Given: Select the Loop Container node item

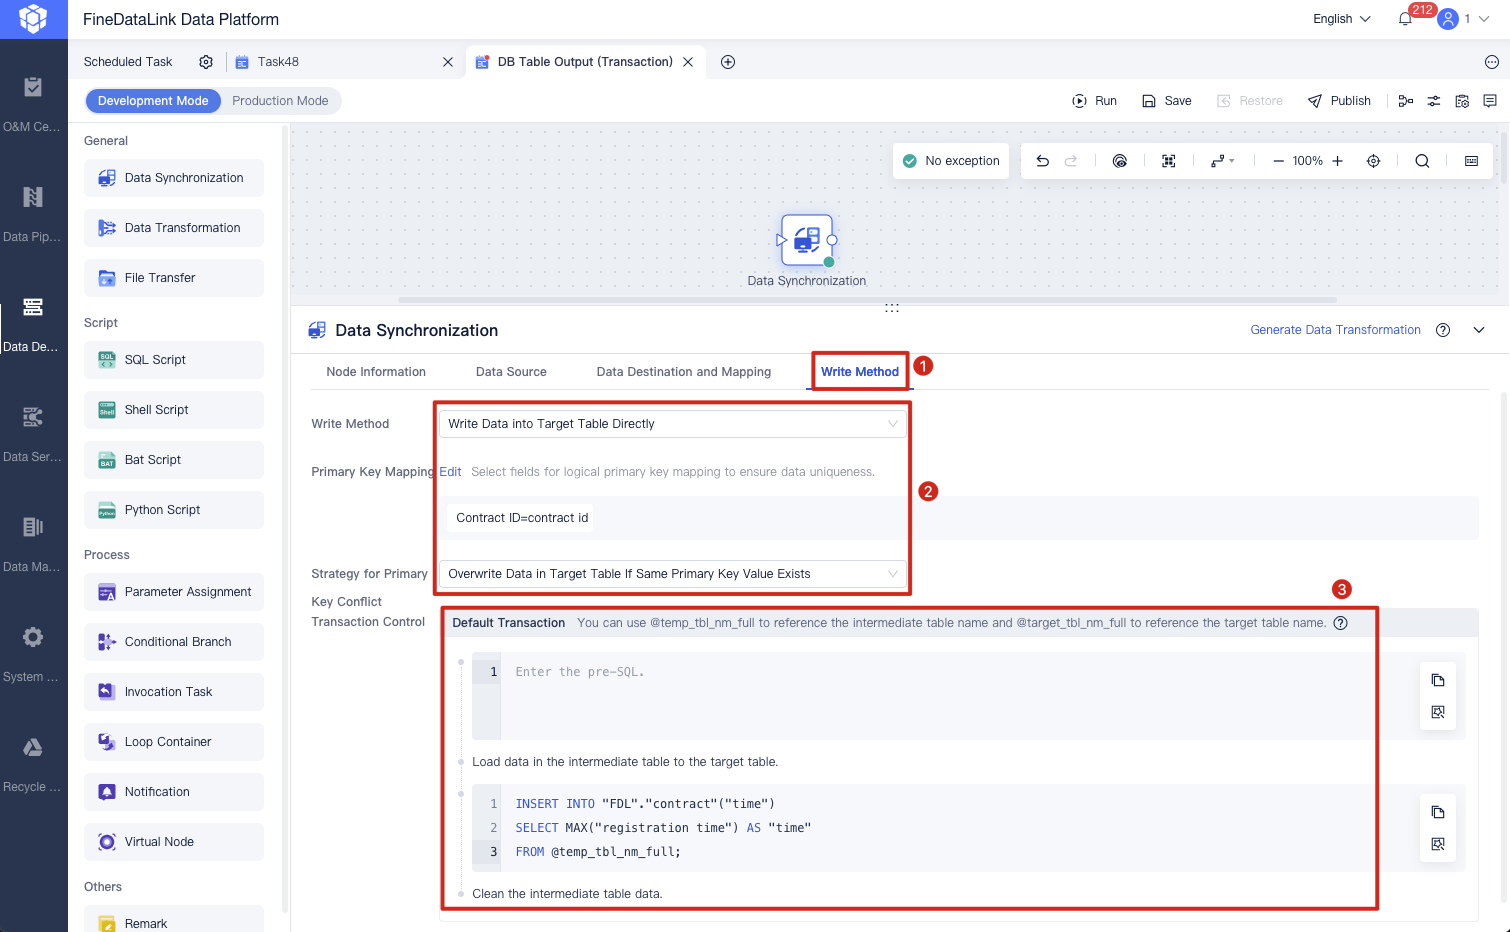Looking at the screenshot, I should (174, 742).
